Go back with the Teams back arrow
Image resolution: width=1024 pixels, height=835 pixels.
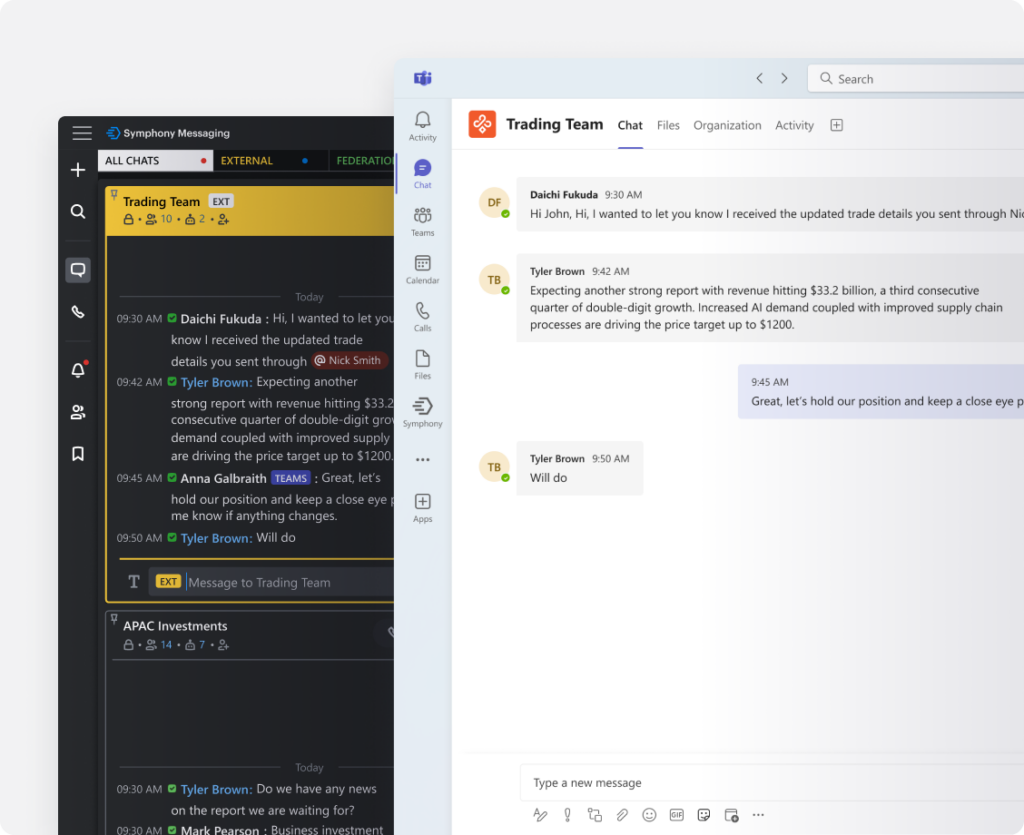point(759,78)
